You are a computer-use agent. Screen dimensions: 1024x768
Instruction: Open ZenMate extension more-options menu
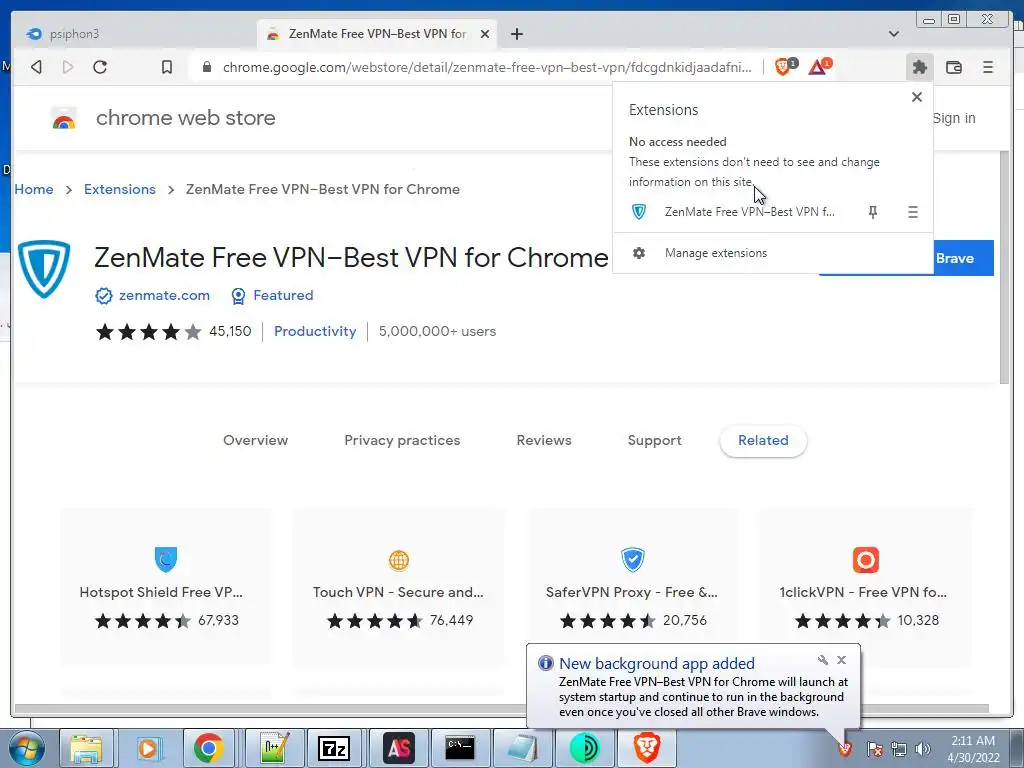tap(913, 212)
